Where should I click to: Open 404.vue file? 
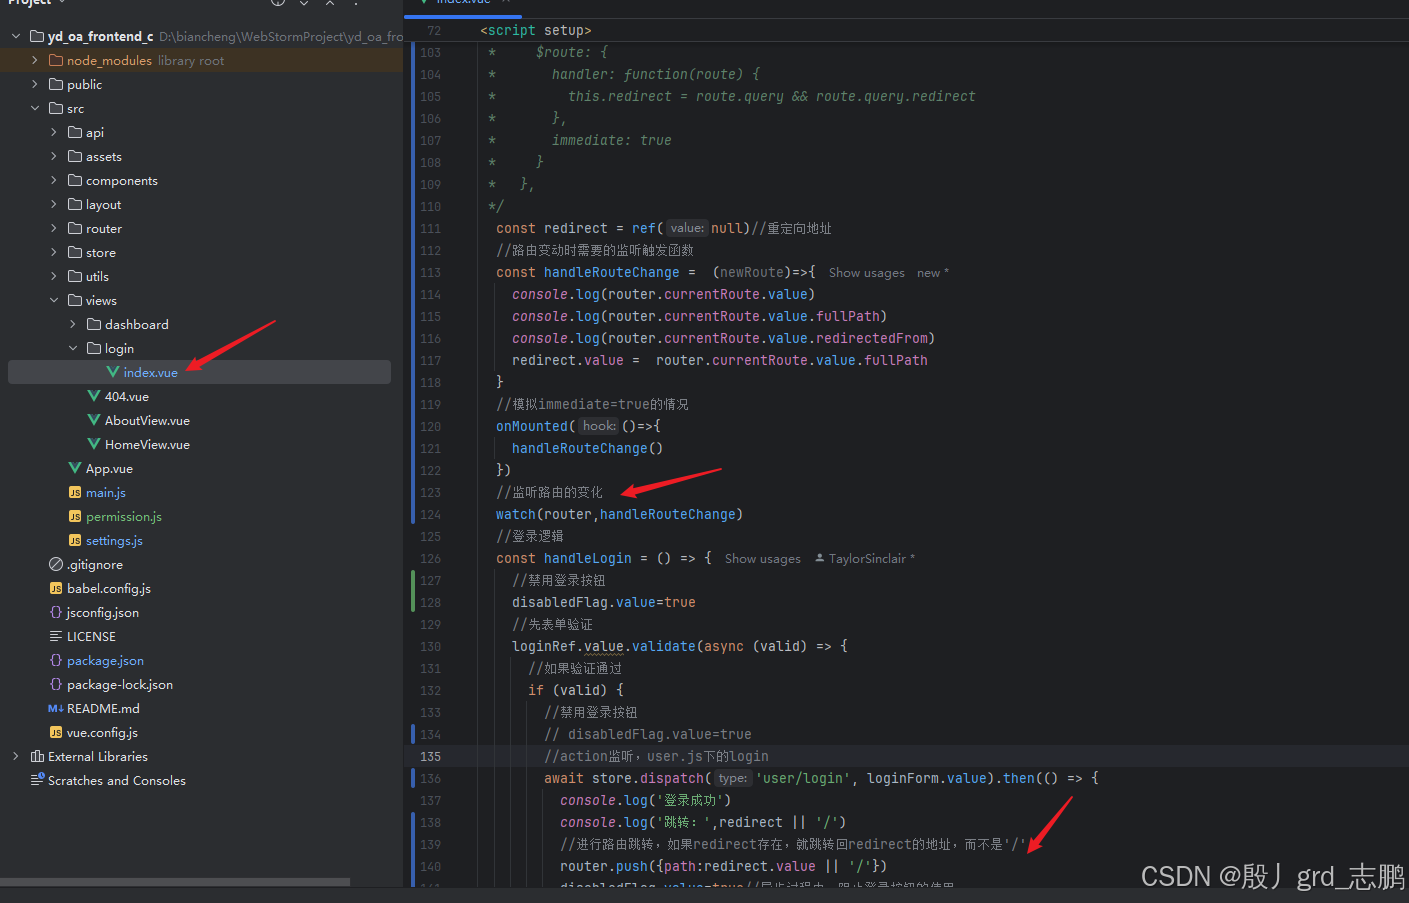coord(127,397)
